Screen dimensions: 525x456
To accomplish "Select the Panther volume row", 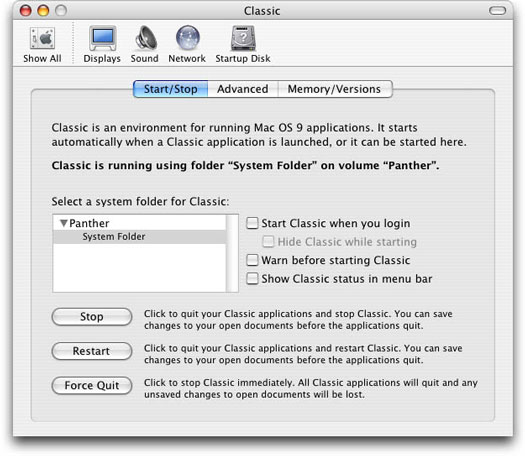I will coord(140,223).
